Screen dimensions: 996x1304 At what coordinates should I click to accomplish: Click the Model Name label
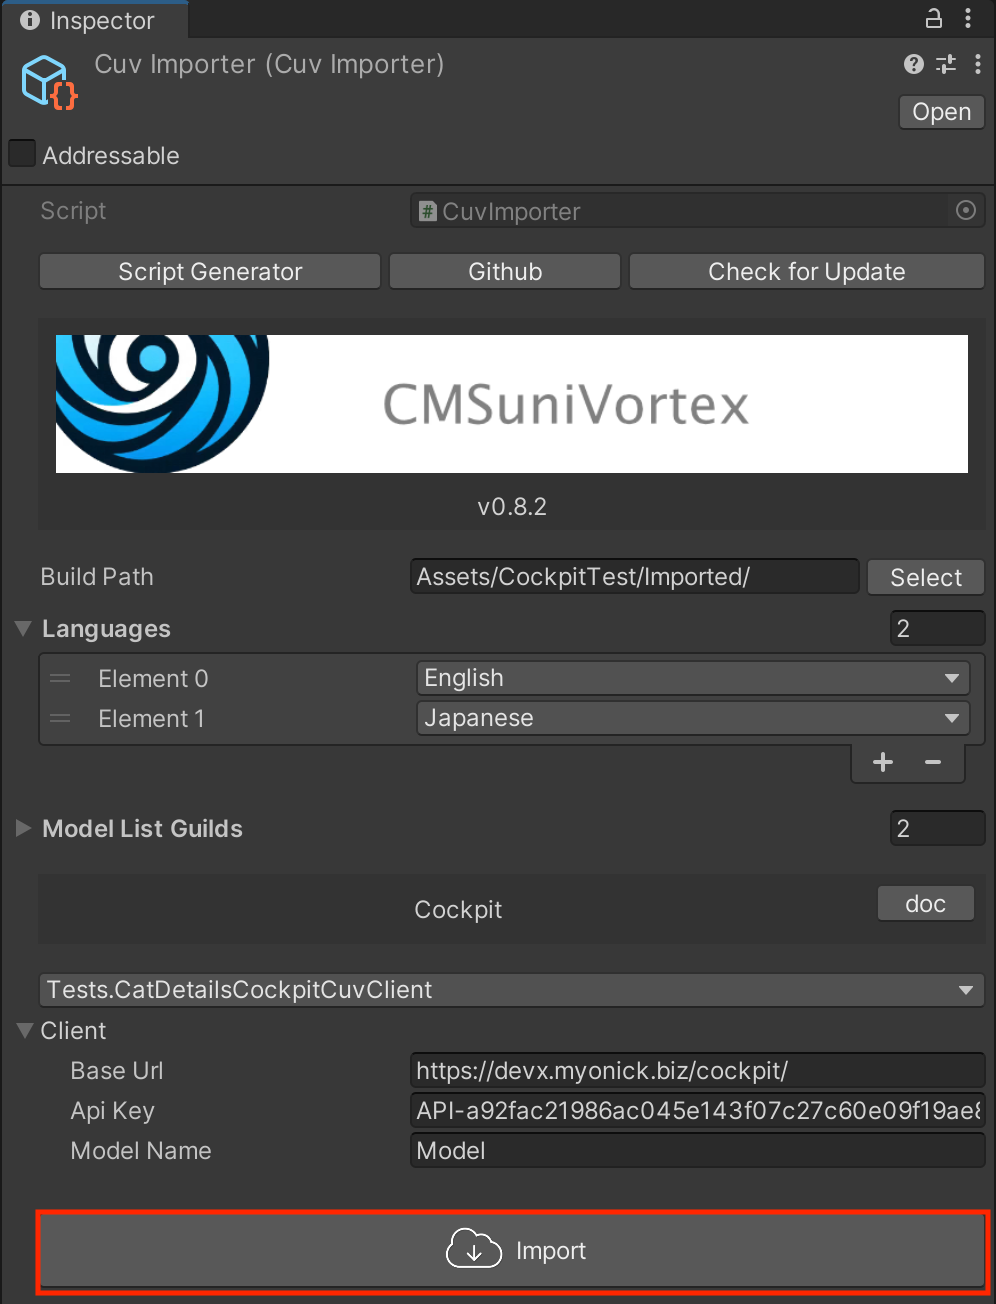pyautogui.click(x=141, y=1151)
